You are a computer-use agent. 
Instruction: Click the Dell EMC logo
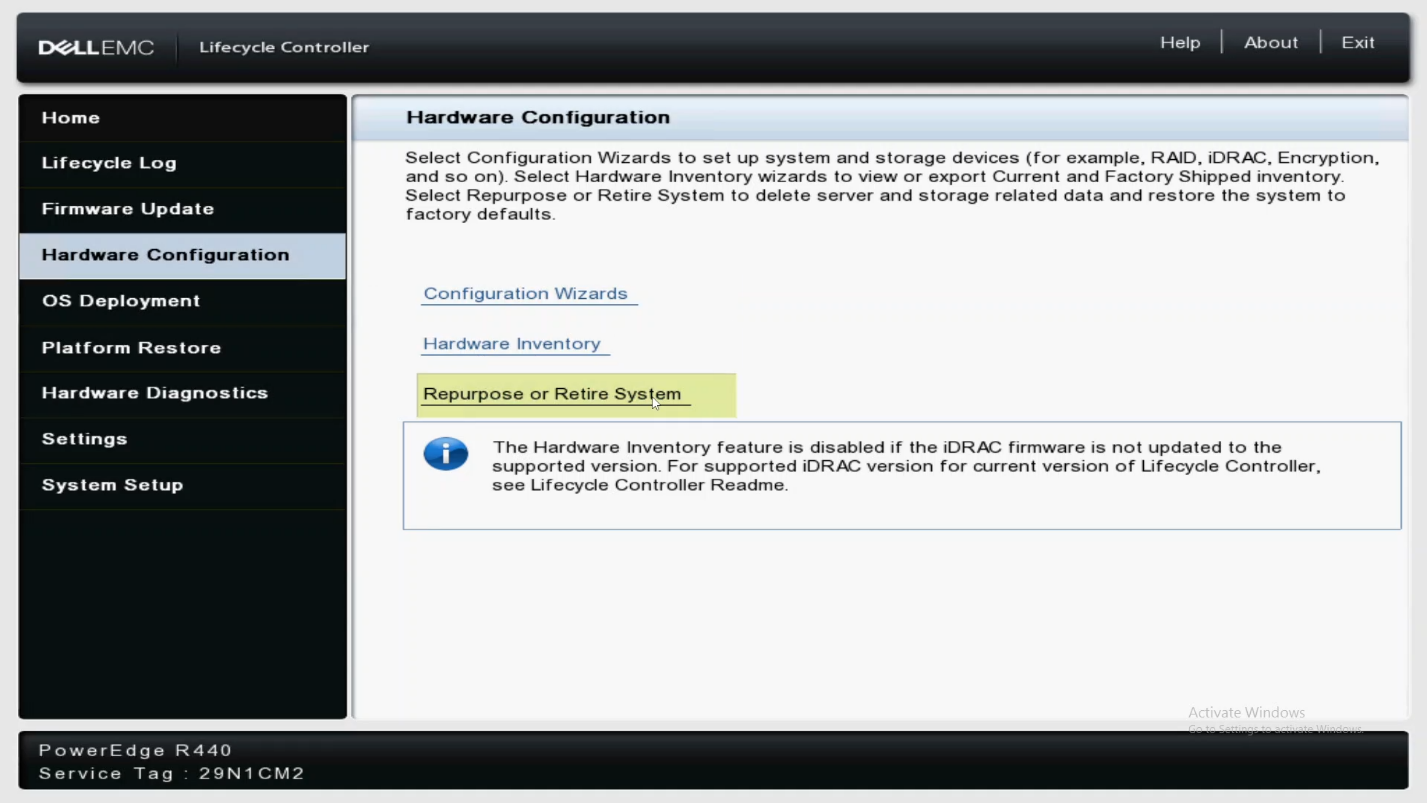tap(96, 46)
